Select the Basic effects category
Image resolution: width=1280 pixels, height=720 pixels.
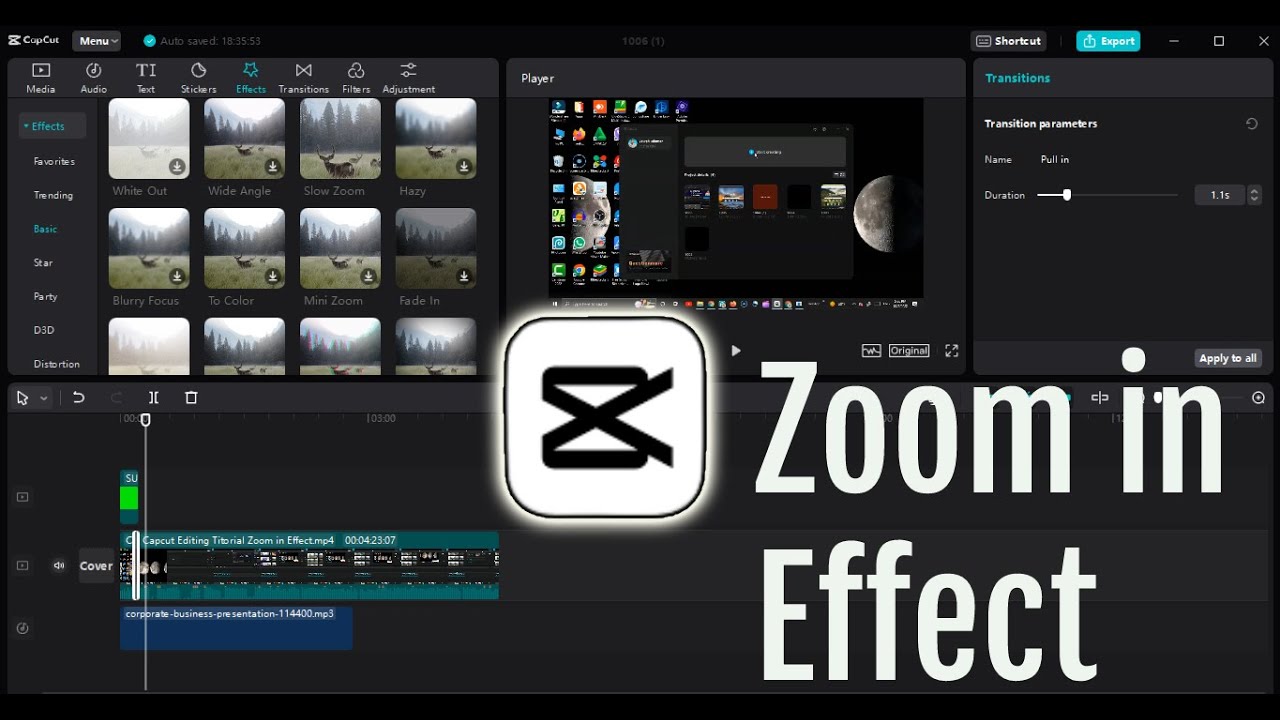click(x=45, y=228)
